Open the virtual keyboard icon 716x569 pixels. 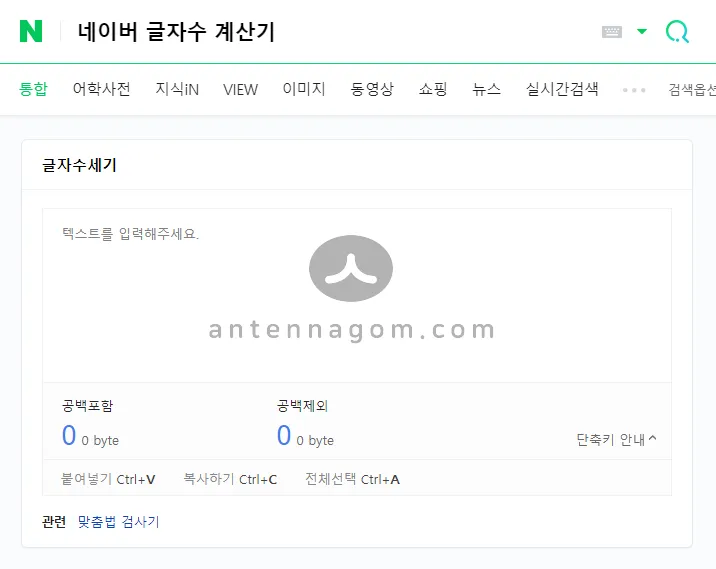[x=612, y=32]
